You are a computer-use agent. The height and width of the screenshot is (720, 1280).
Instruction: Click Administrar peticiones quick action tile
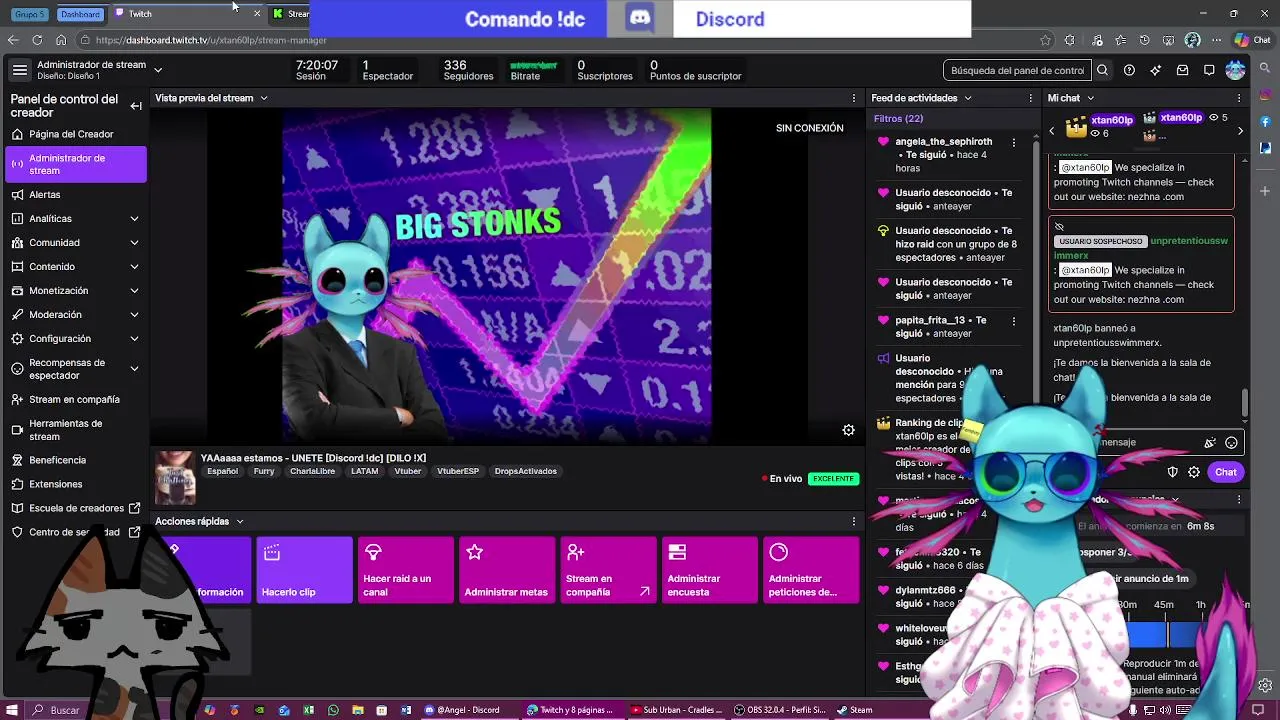810,570
